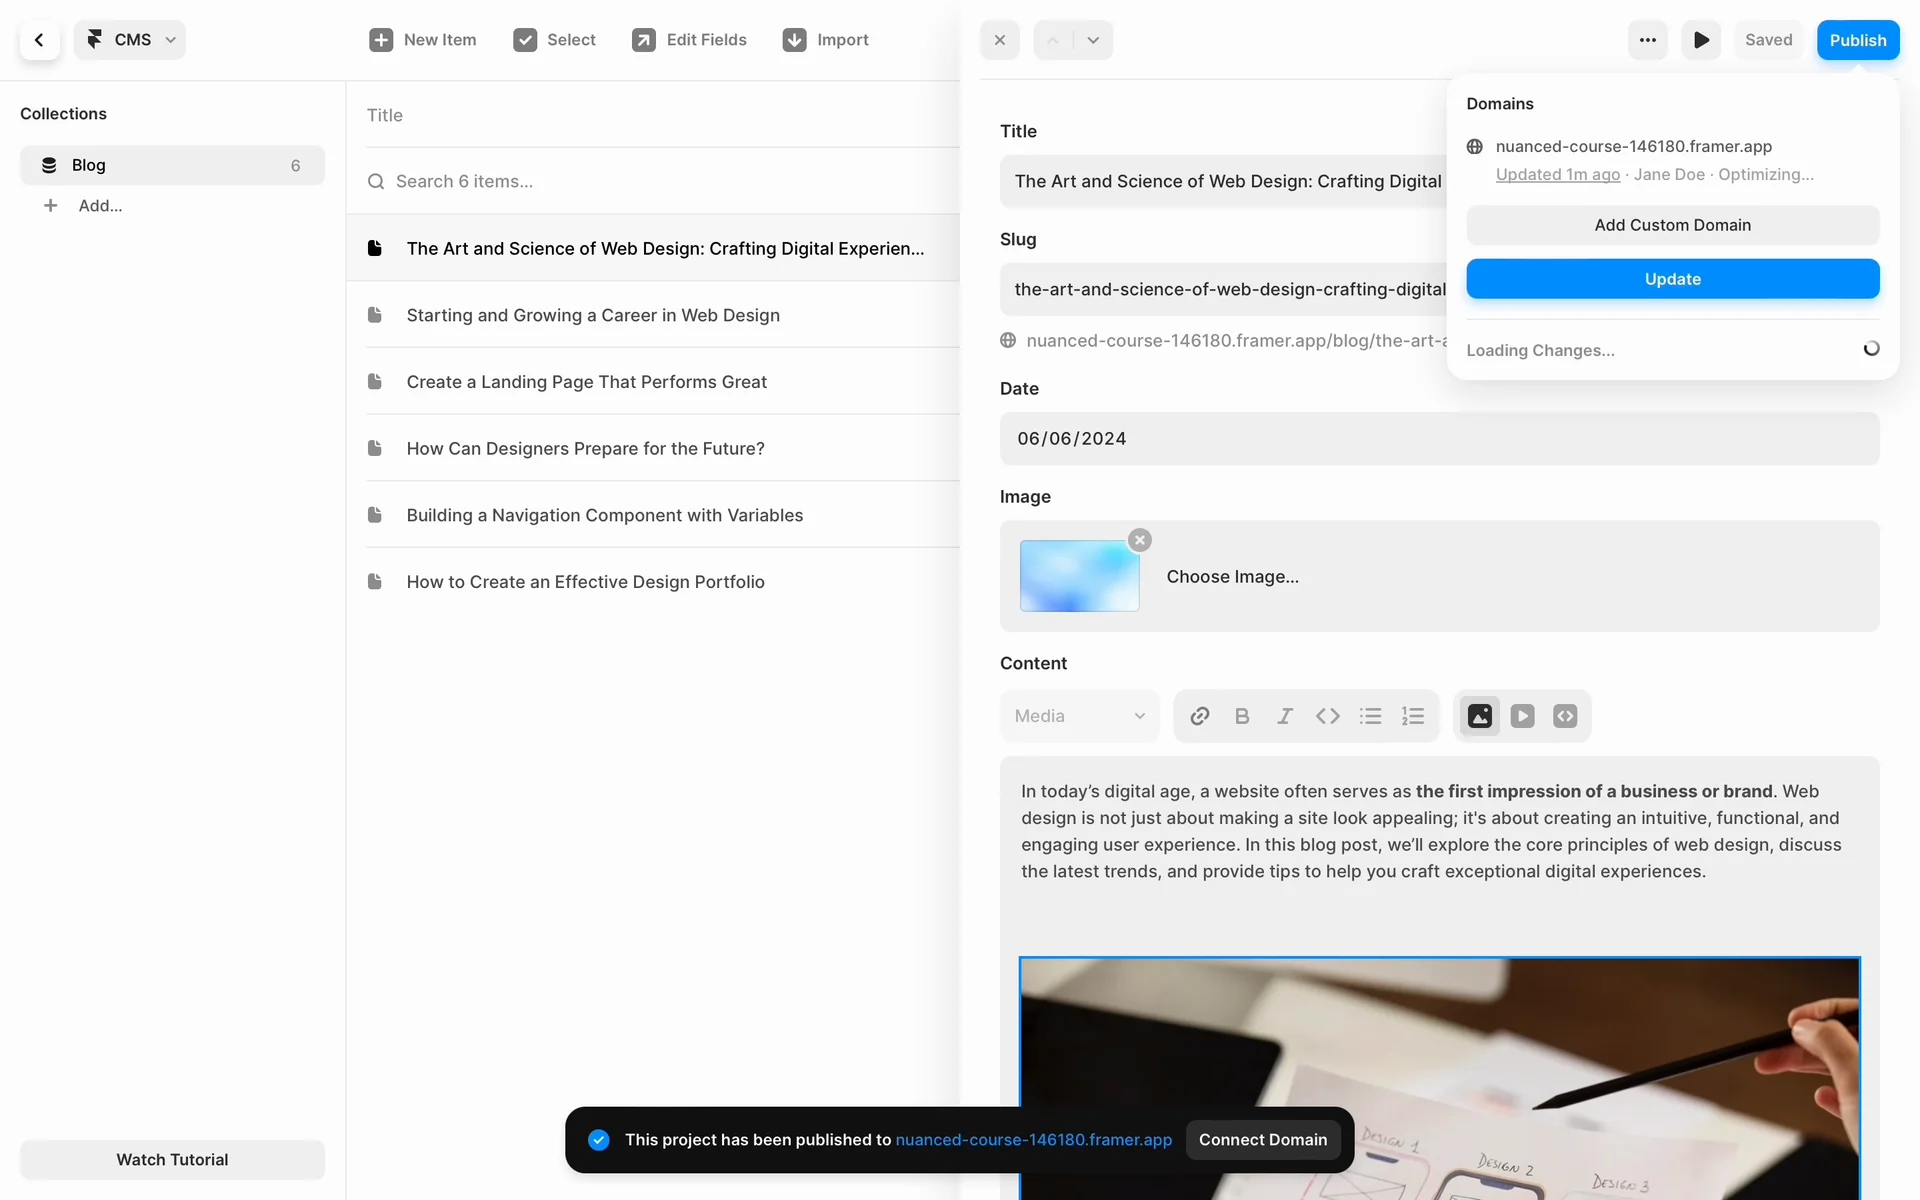Insert a bulleted list
Viewport: 1920px width, 1200px height.
tap(1370, 716)
